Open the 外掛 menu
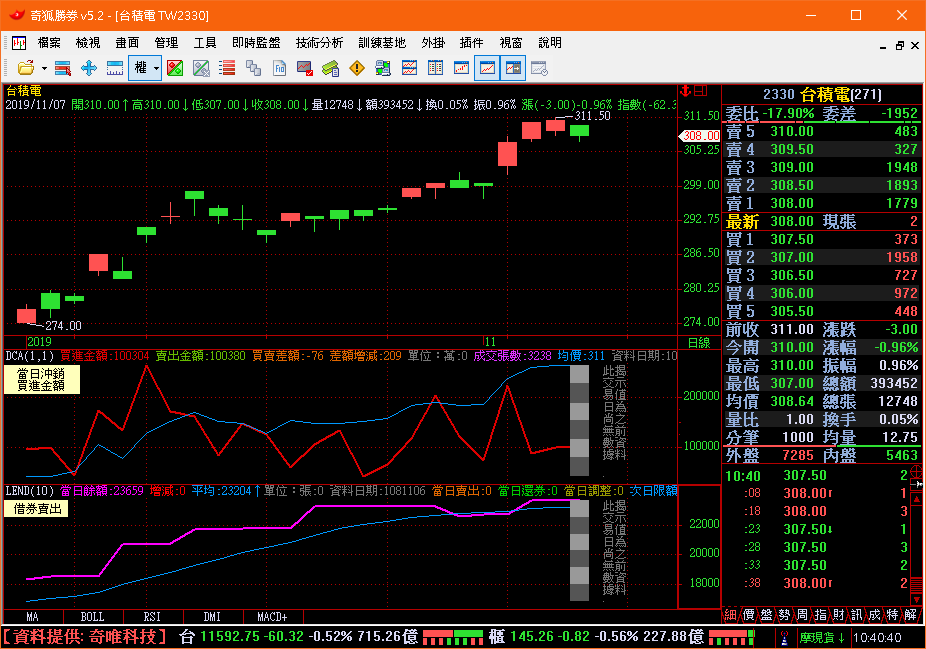This screenshot has width=926, height=649. click(433, 43)
